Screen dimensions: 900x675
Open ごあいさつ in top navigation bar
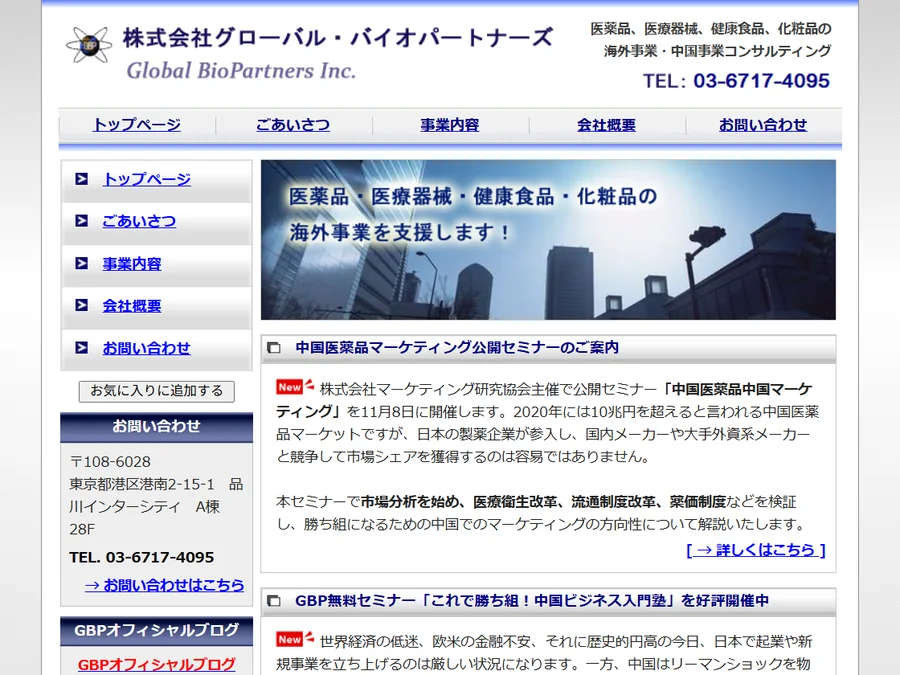click(x=293, y=125)
